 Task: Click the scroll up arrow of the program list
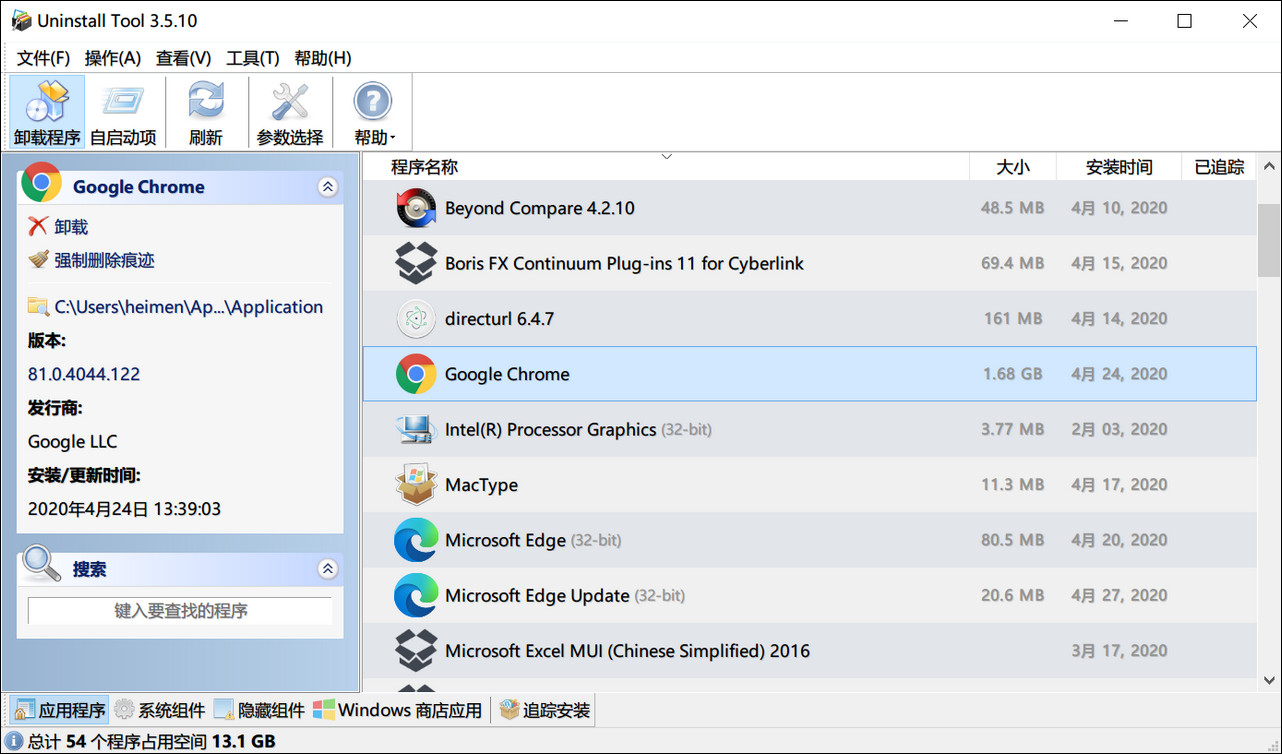pos(1269,167)
